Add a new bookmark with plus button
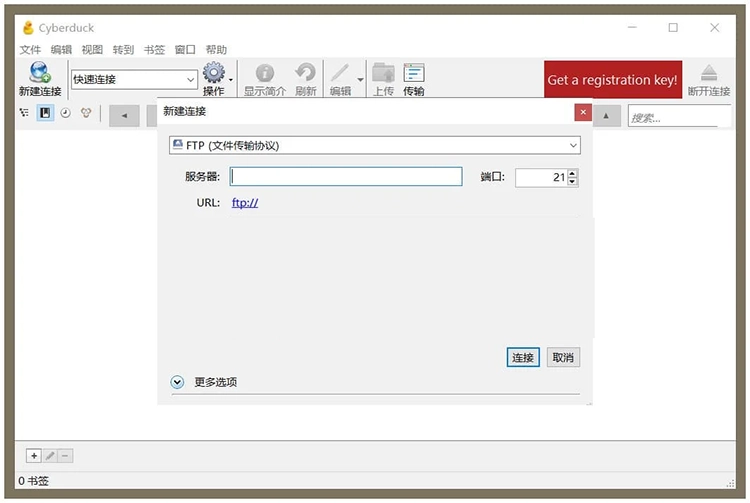750x503 pixels. tap(34, 455)
